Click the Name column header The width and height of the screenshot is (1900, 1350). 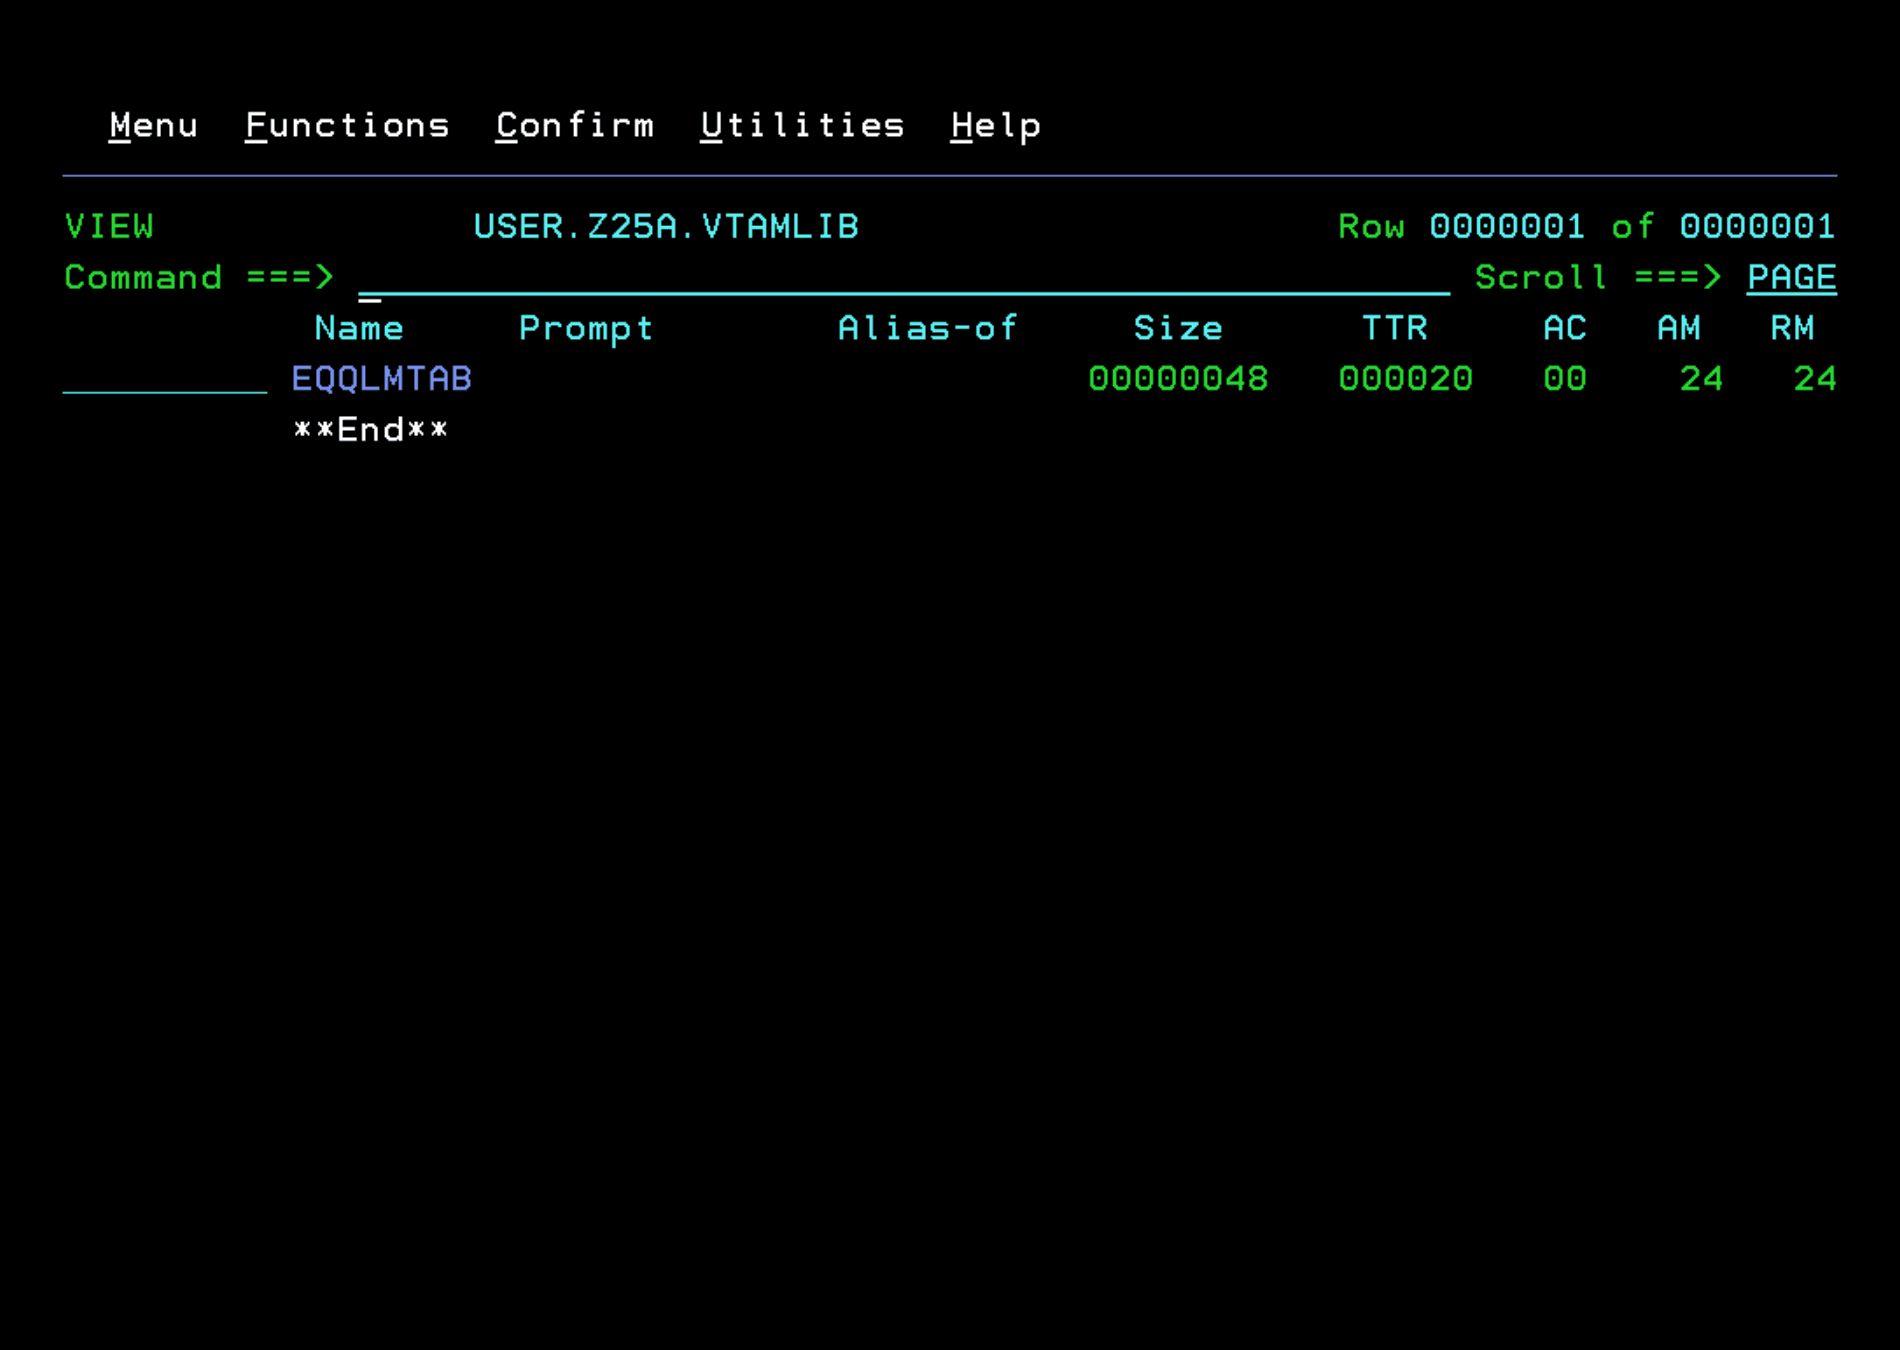359,328
